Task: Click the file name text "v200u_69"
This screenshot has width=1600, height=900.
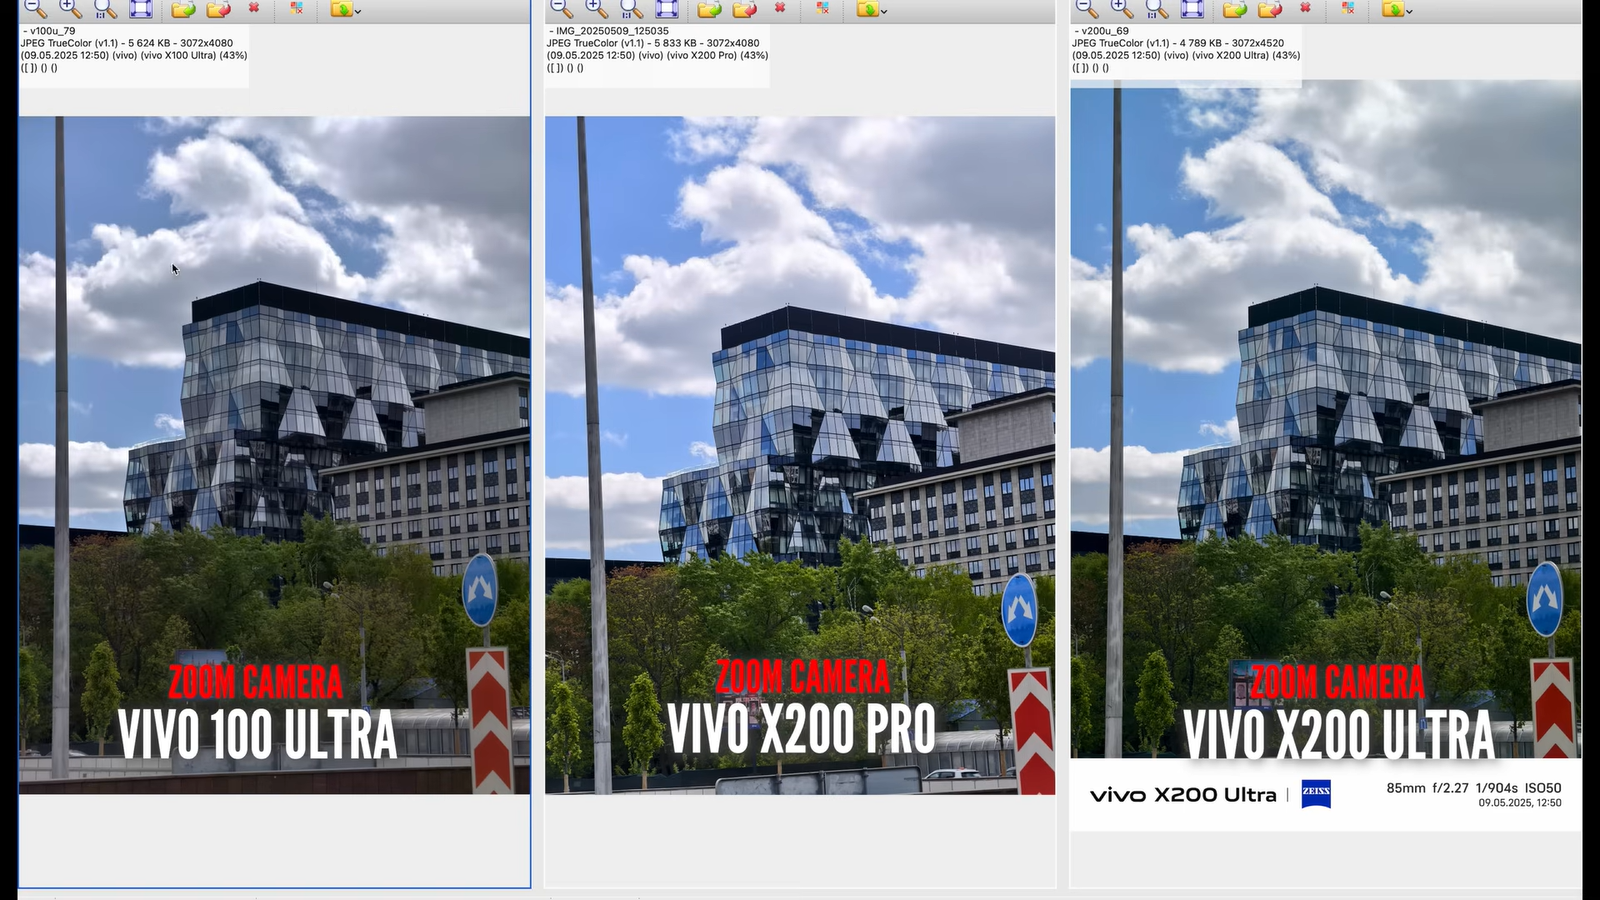Action: tap(1105, 31)
